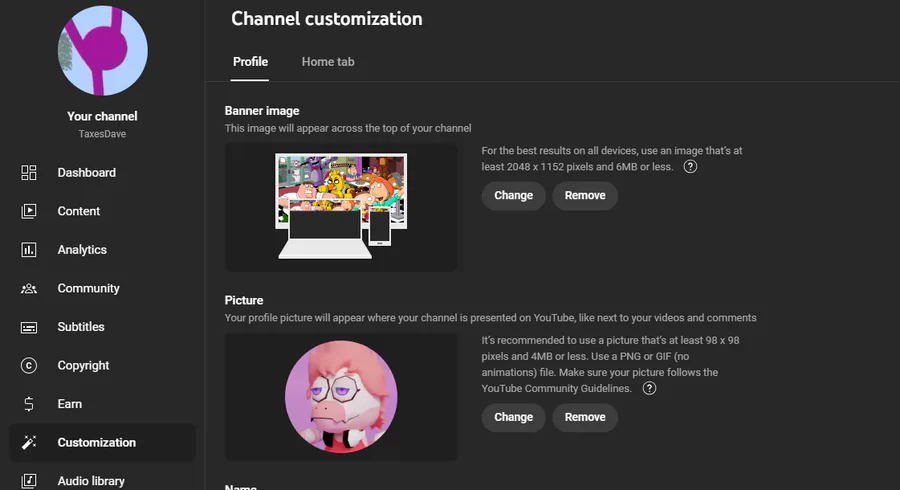The image size is (900, 490).
Task: Click the 'Channel customization' heading
Action: [x=327, y=19]
